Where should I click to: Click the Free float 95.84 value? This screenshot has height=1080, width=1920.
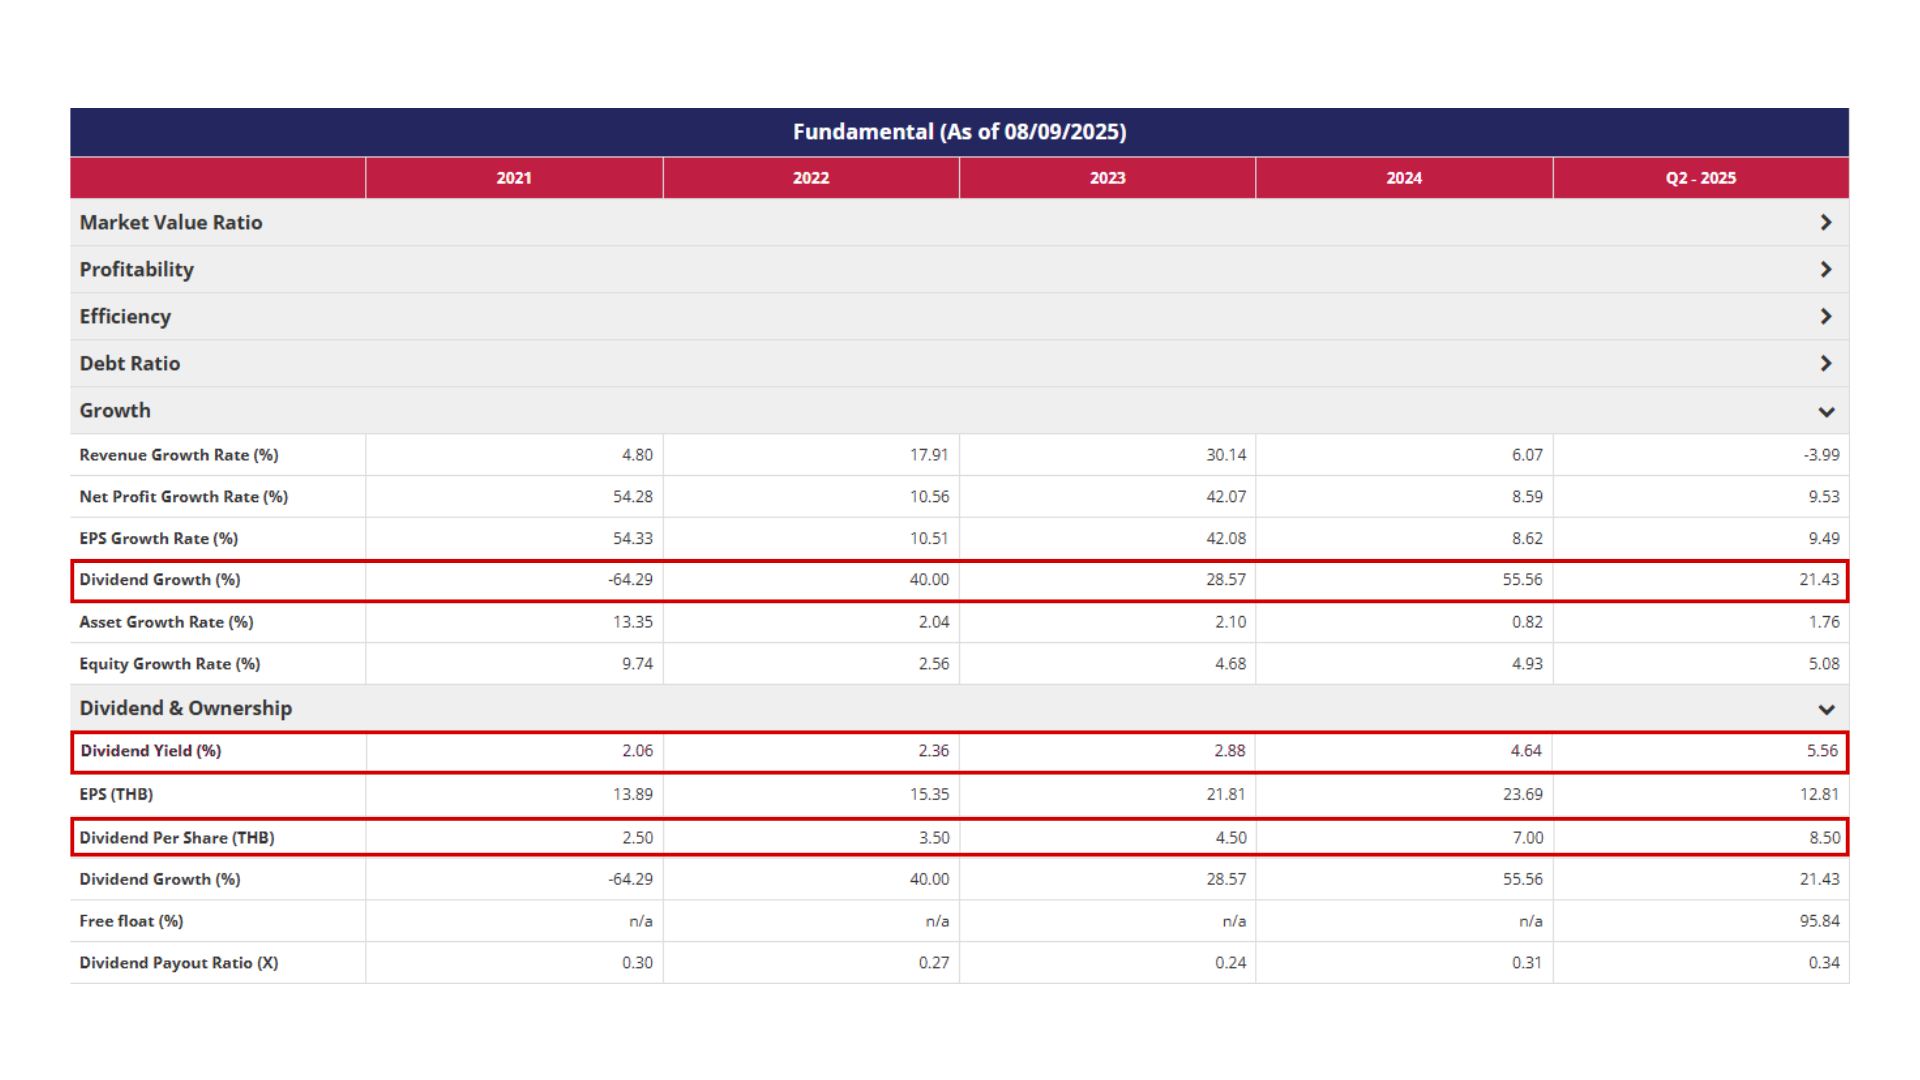pos(1818,921)
